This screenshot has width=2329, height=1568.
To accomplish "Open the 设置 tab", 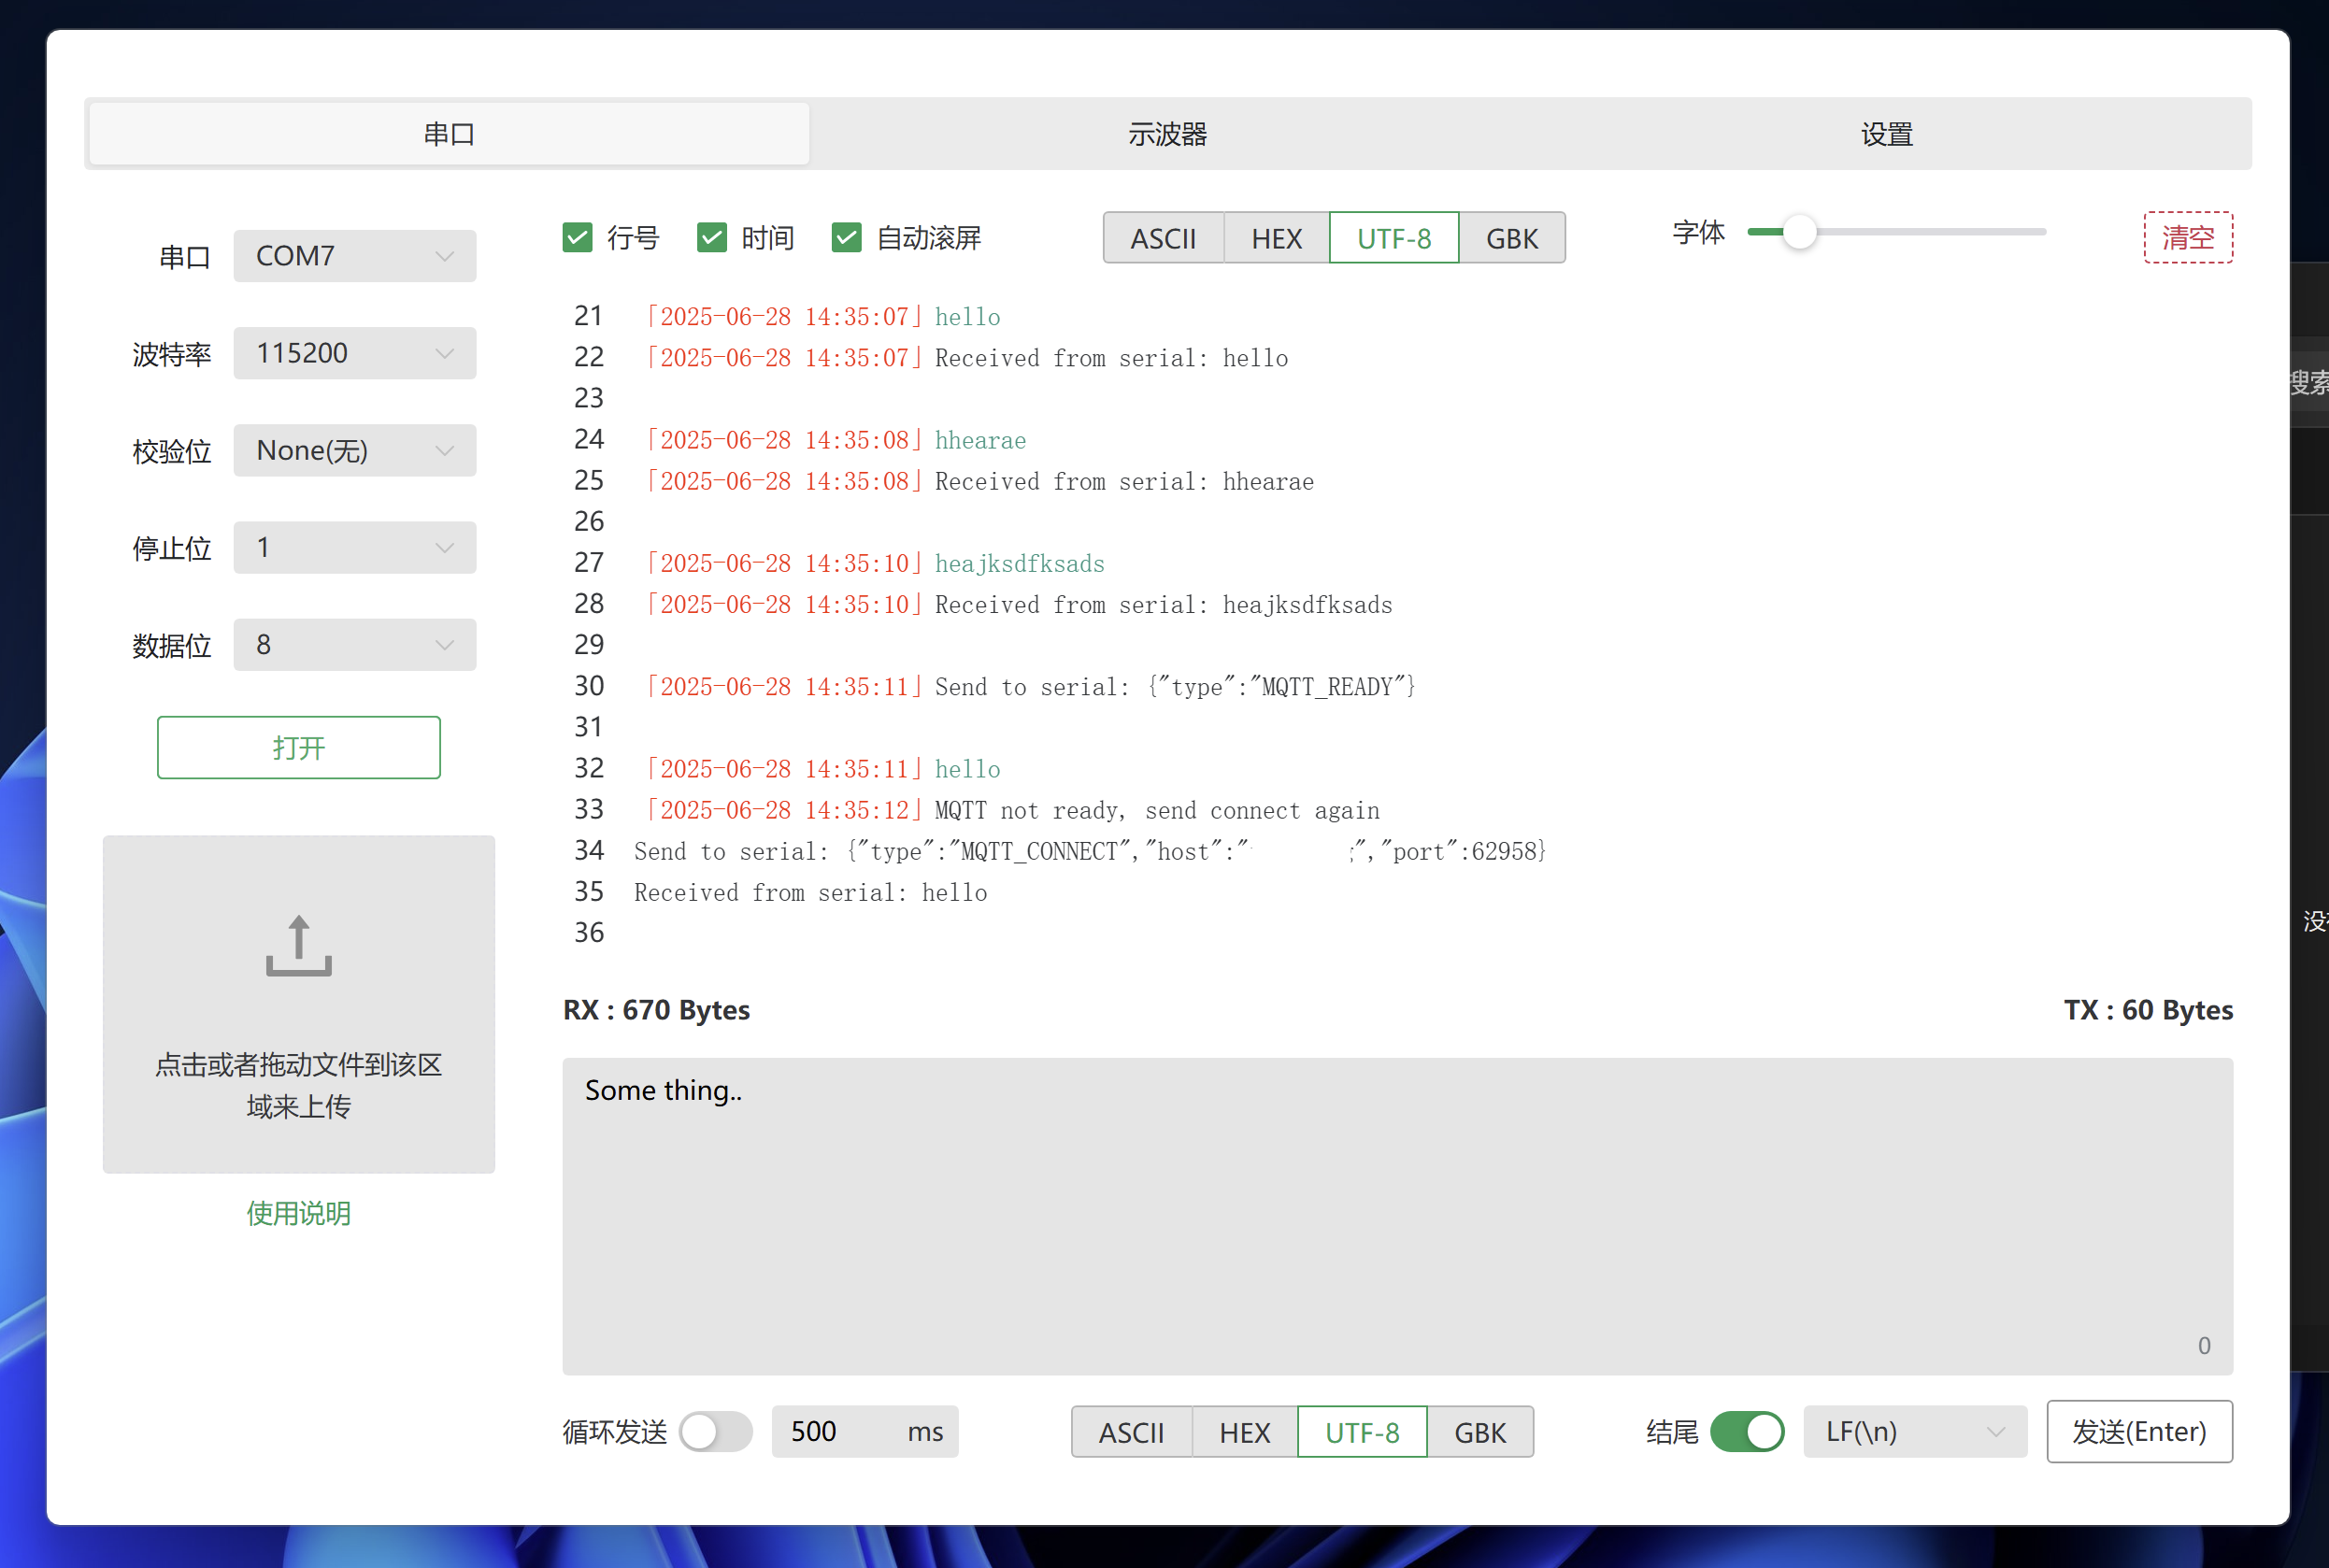I will (x=1886, y=133).
